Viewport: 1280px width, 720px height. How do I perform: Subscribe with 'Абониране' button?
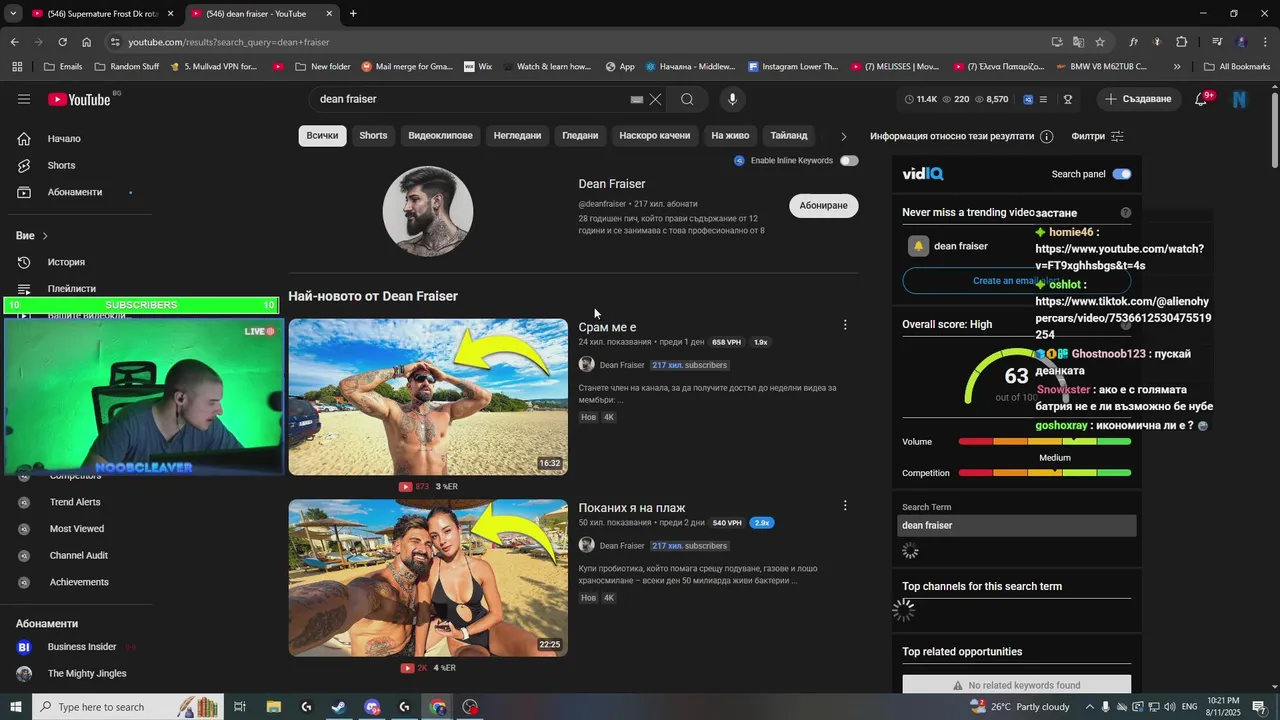pos(823,206)
